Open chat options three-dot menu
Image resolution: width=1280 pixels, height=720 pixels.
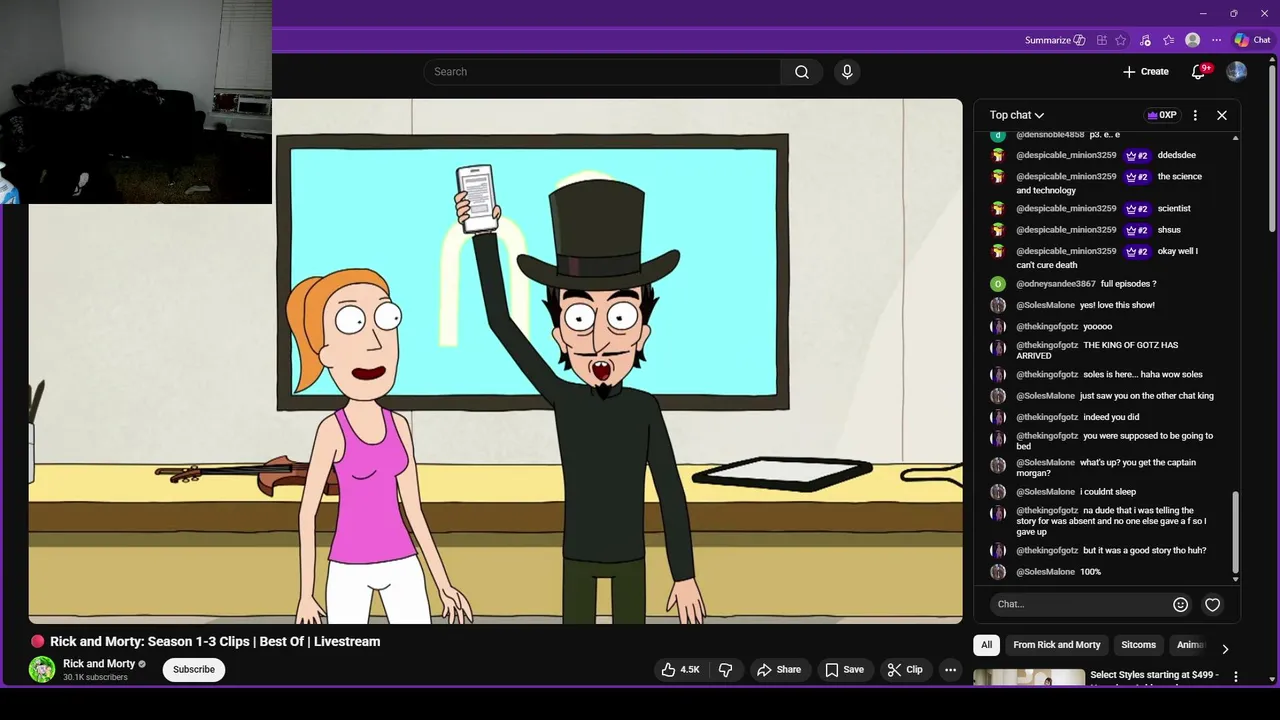1195,115
